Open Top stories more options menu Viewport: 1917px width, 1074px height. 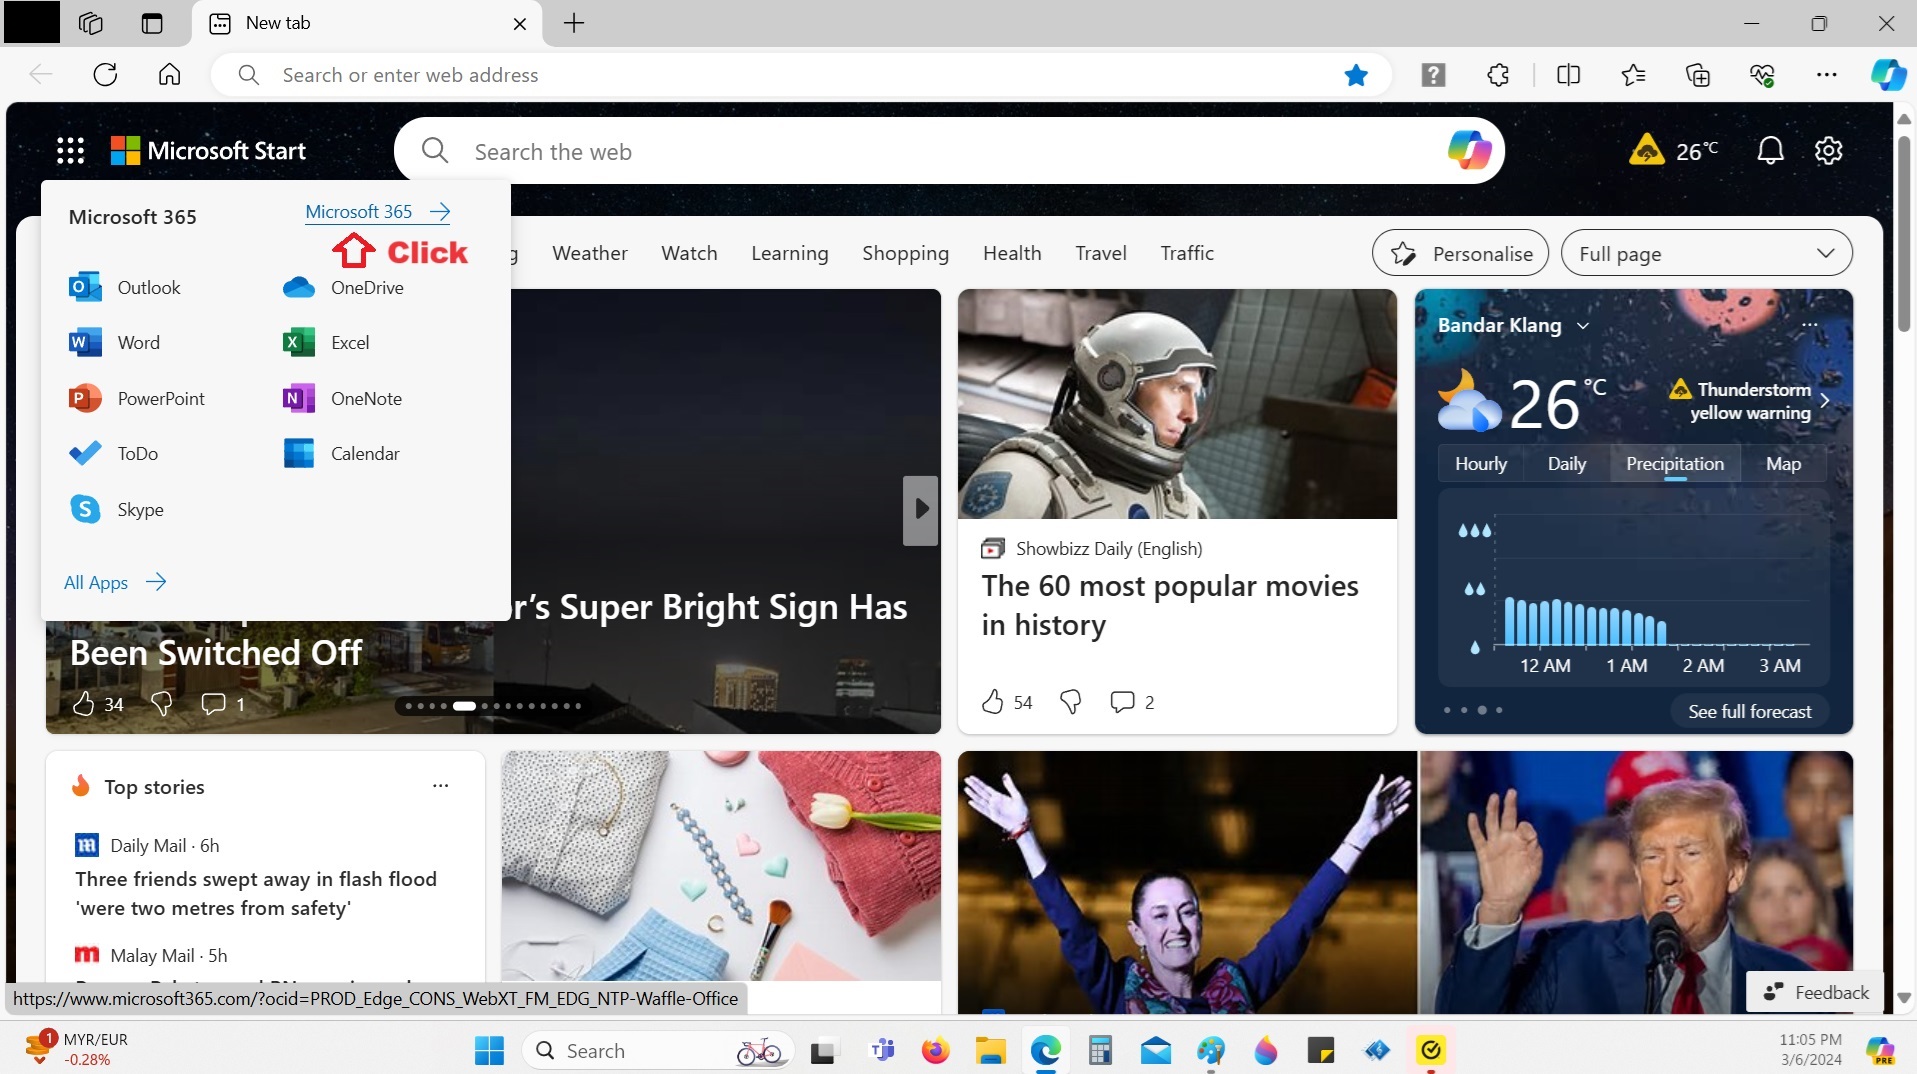tap(440, 786)
